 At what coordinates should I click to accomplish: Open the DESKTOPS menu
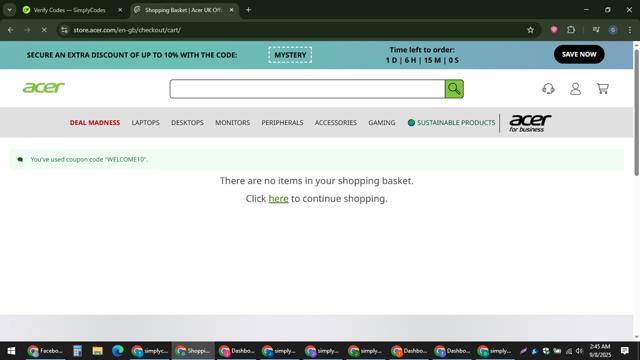(187, 122)
